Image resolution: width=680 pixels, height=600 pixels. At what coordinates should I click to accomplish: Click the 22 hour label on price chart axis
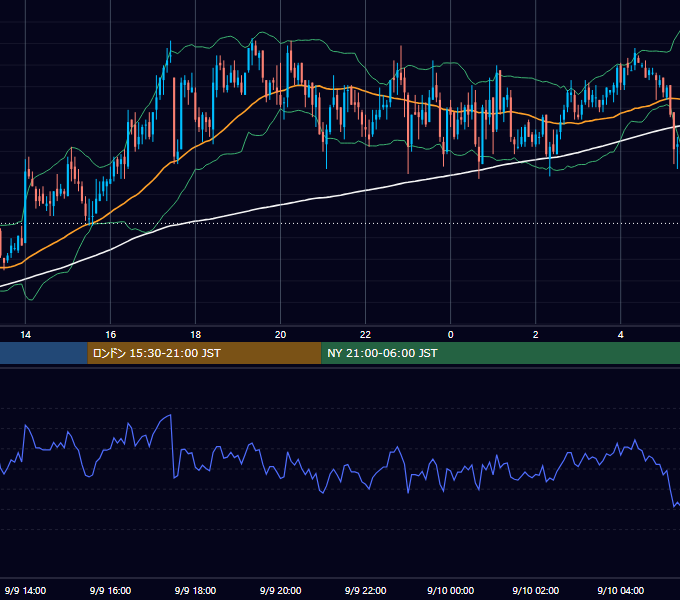click(x=366, y=335)
